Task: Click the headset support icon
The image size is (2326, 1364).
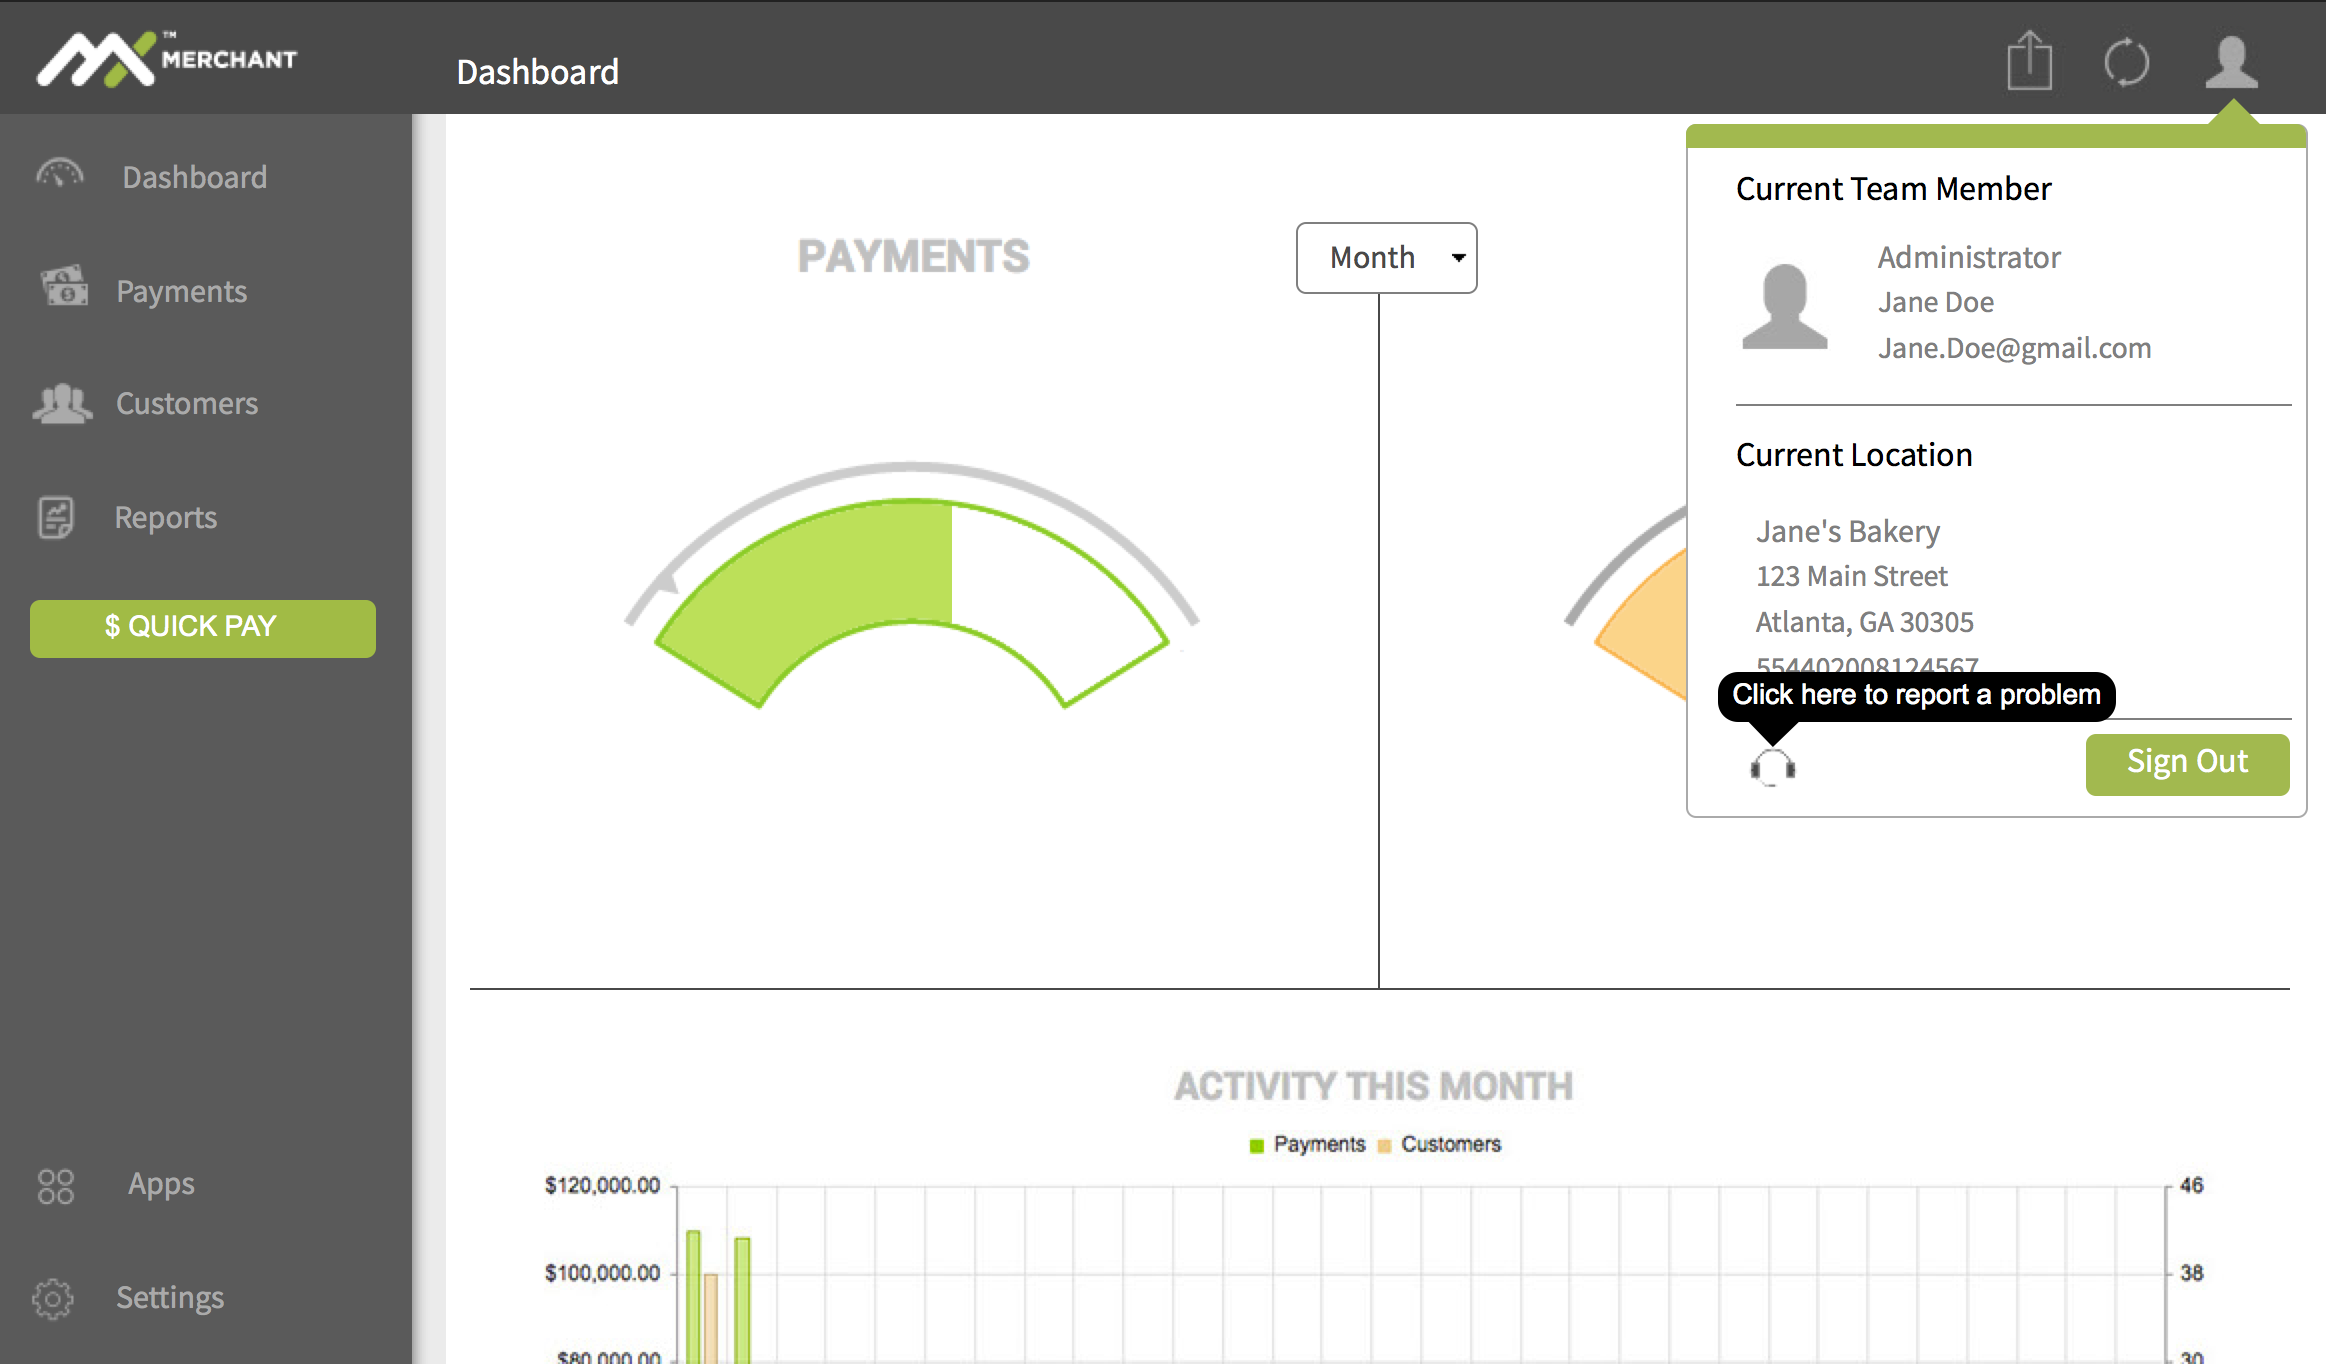Action: (x=1772, y=767)
